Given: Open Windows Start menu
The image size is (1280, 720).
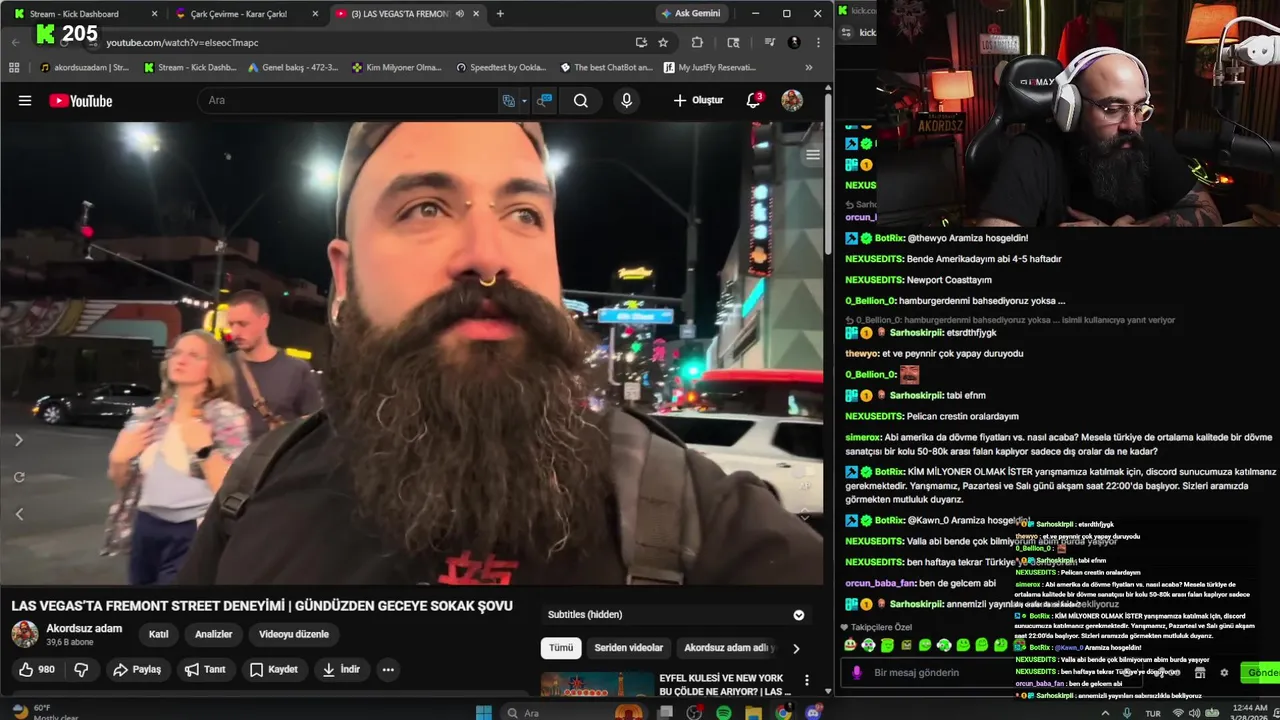Looking at the screenshot, I should pos(484,712).
